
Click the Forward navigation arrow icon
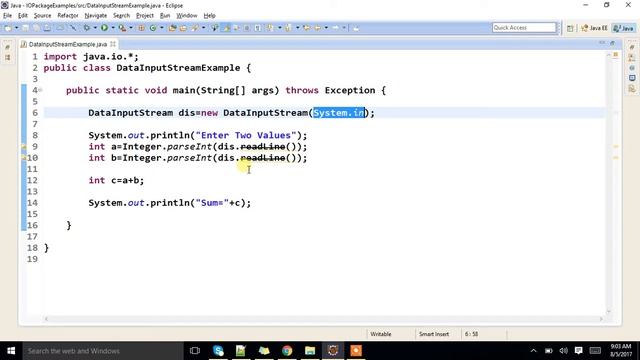[336, 28]
